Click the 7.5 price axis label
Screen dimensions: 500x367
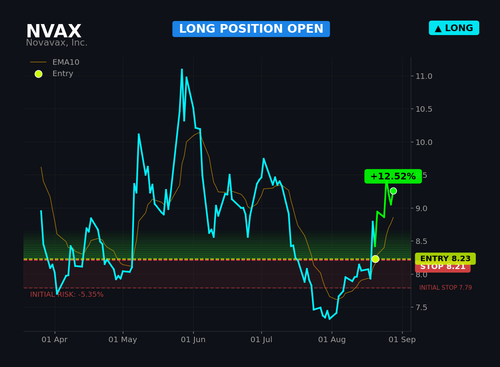click(421, 307)
